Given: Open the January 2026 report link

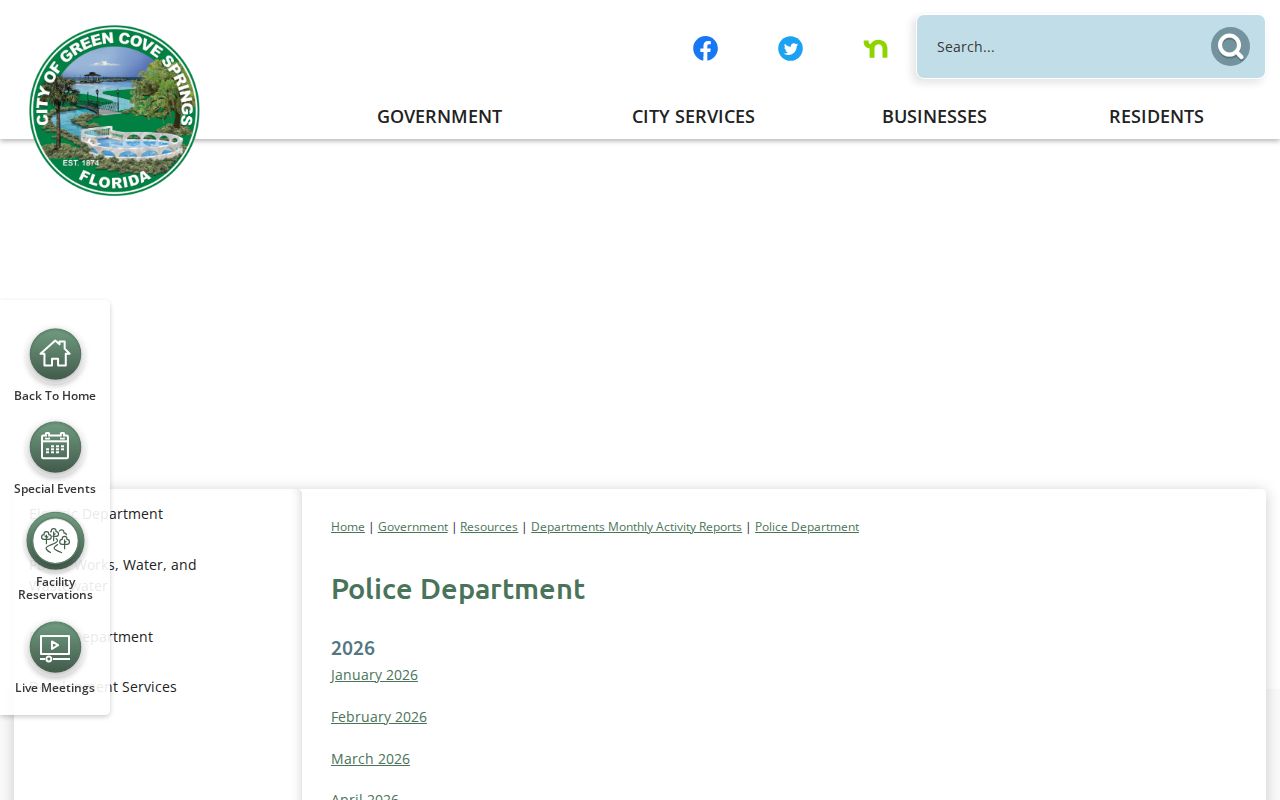Looking at the screenshot, I should 374,675.
